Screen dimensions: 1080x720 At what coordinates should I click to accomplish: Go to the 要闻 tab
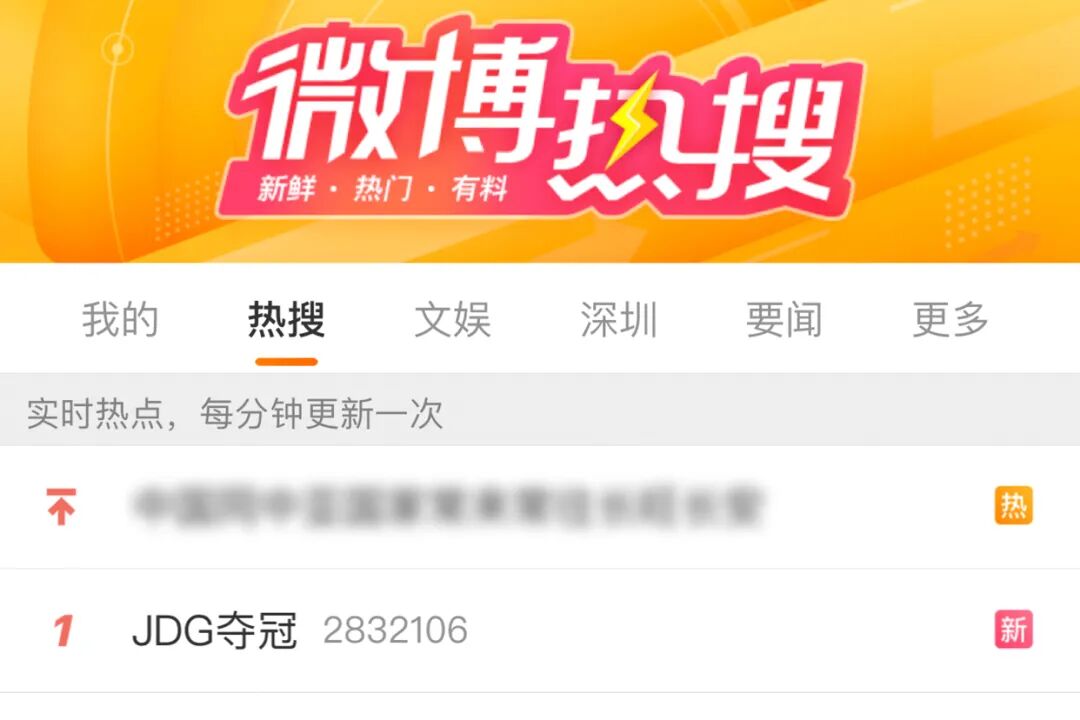pos(785,320)
